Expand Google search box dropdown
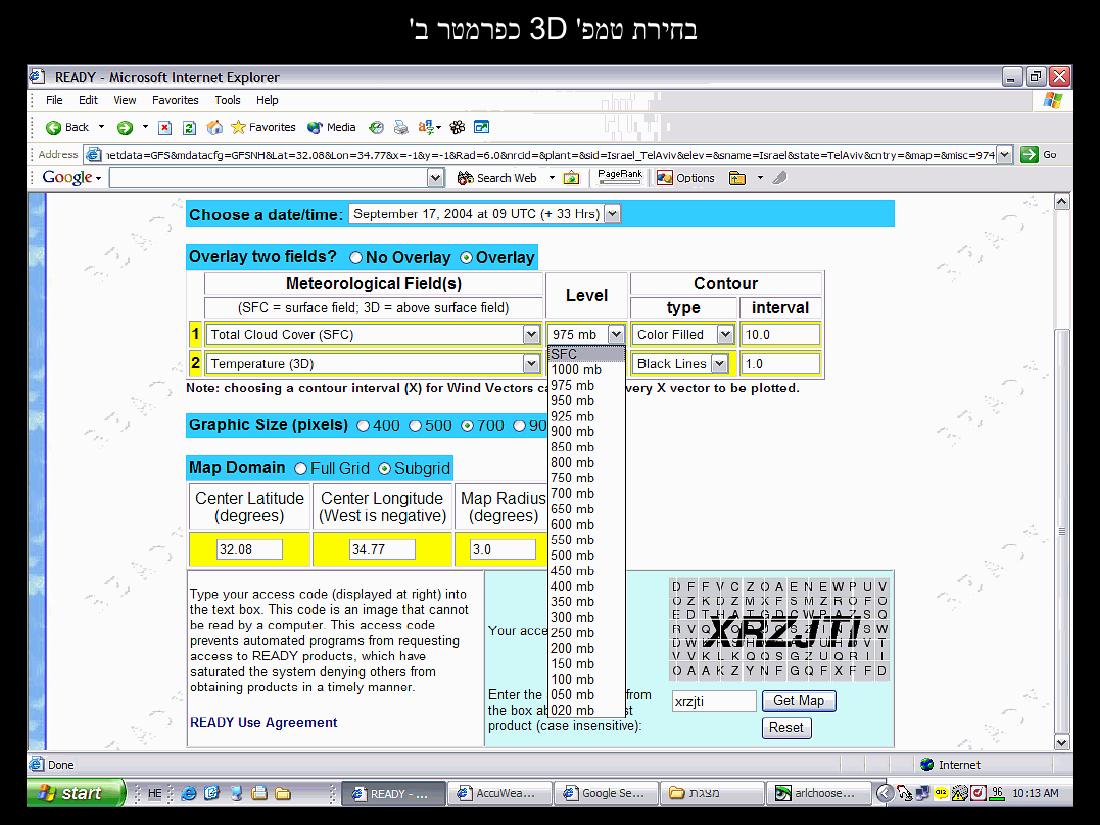Viewport: 1100px width, 825px height. click(436, 178)
